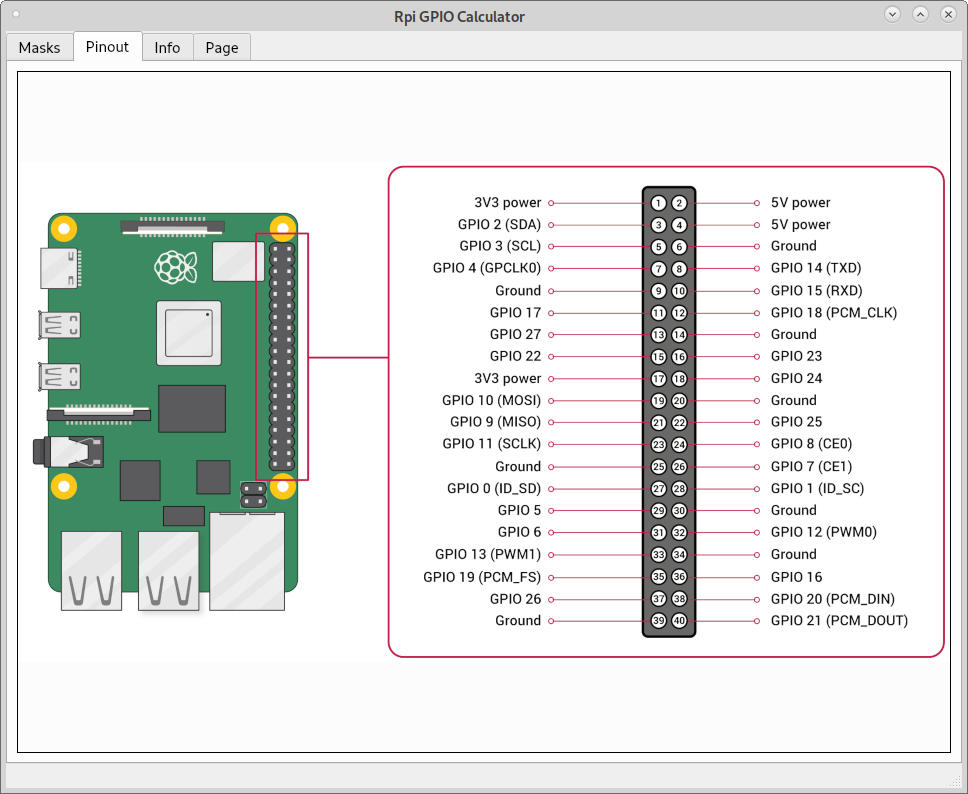Click the 'GPIO 18 (PCM_CLK)' label
The image size is (968, 794).
(834, 313)
